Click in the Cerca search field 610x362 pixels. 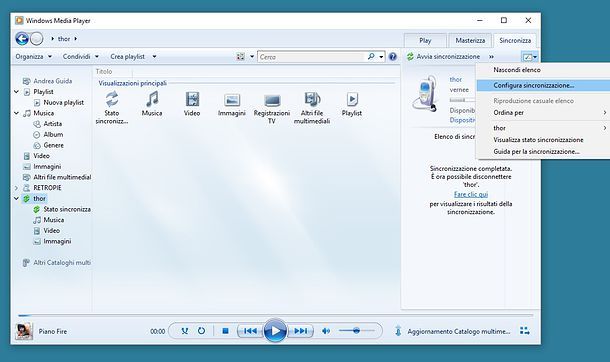[x=311, y=57]
